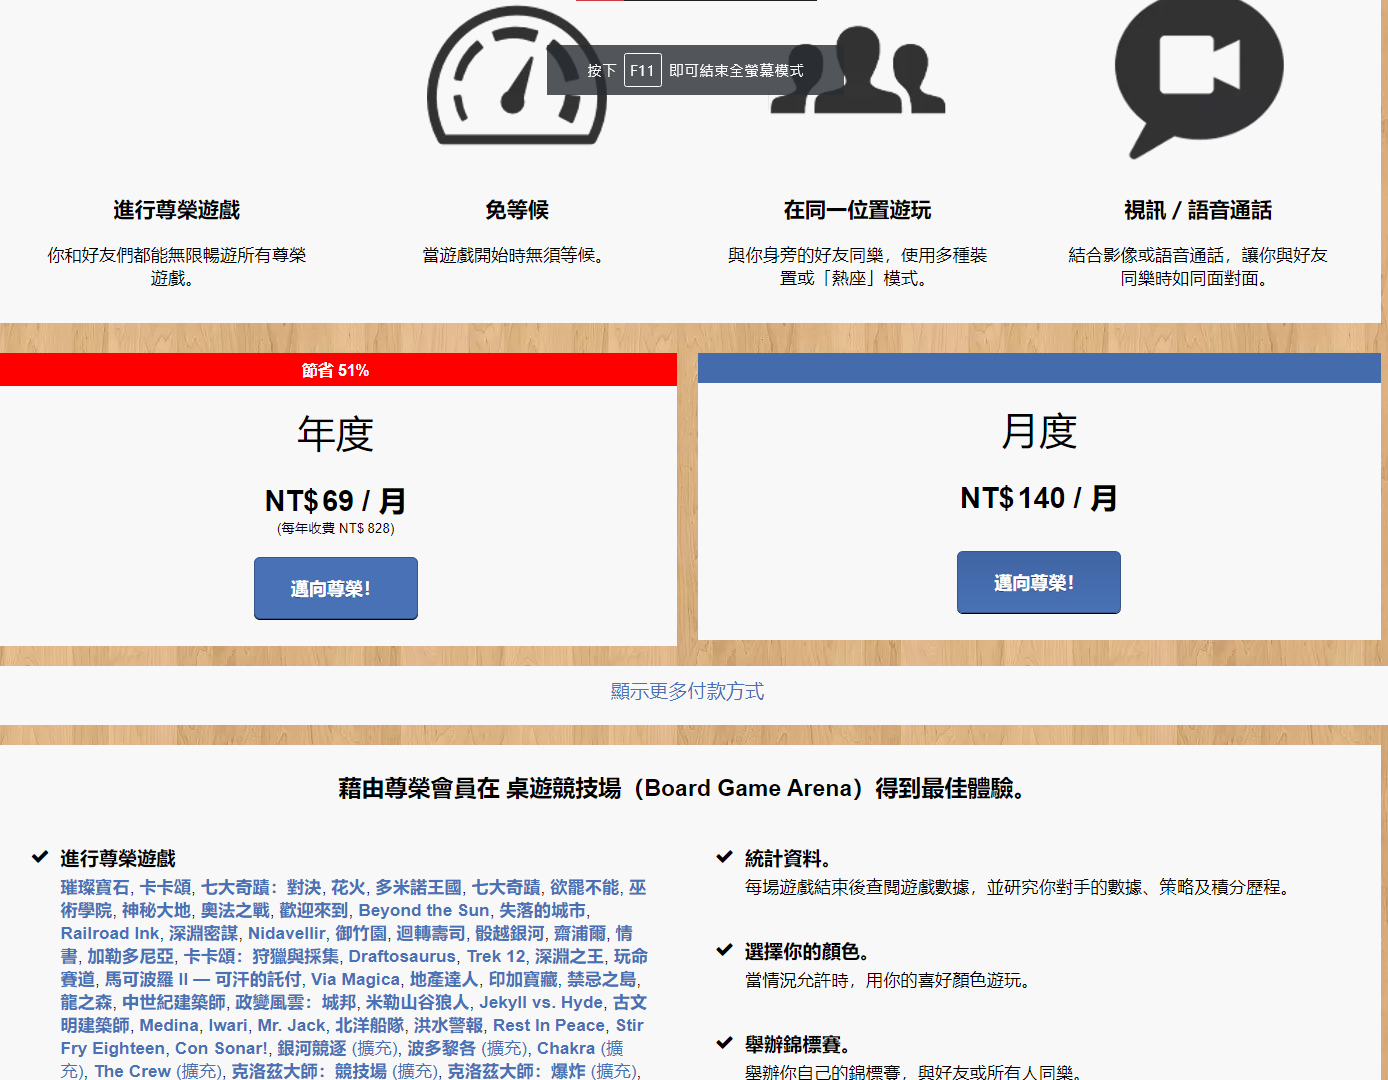Click the F11 fullscreen exit notification
The image size is (1388, 1080).
(x=696, y=70)
